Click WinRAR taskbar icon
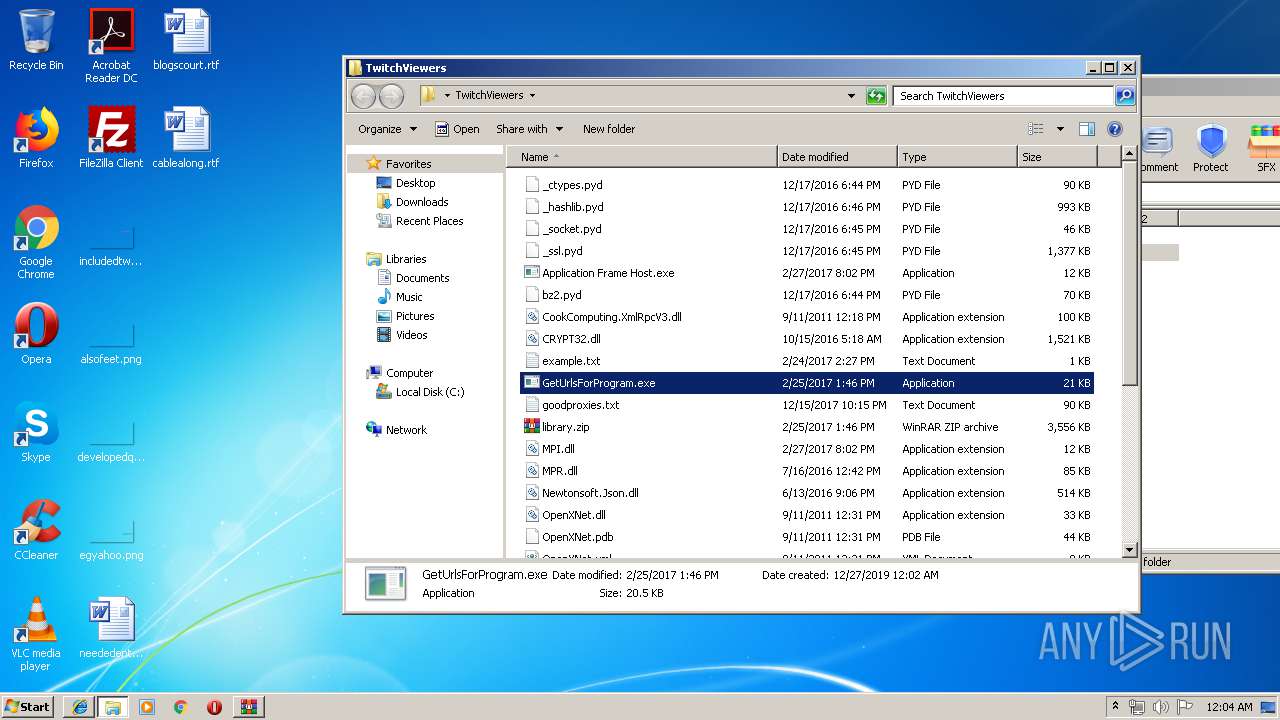The width and height of the screenshot is (1280, 720). tap(248, 707)
